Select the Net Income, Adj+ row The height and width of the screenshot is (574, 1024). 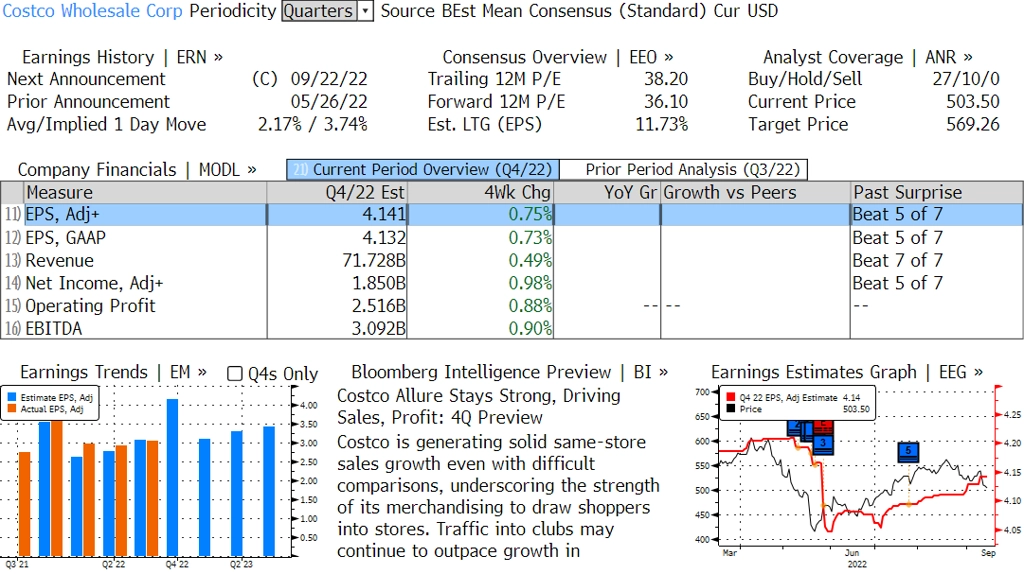pyautogui.click(x=512, y=283)
